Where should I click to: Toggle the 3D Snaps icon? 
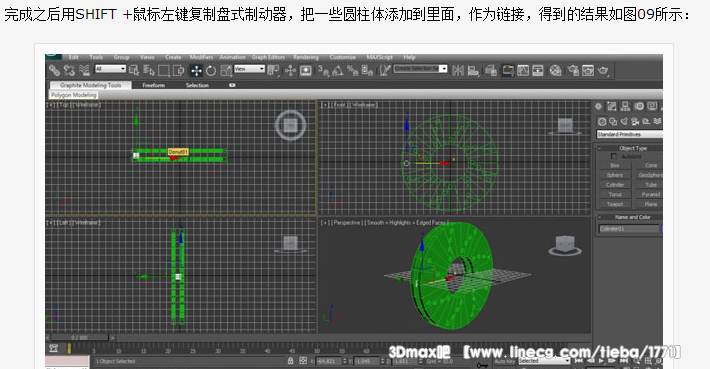(x=323, y=70)
